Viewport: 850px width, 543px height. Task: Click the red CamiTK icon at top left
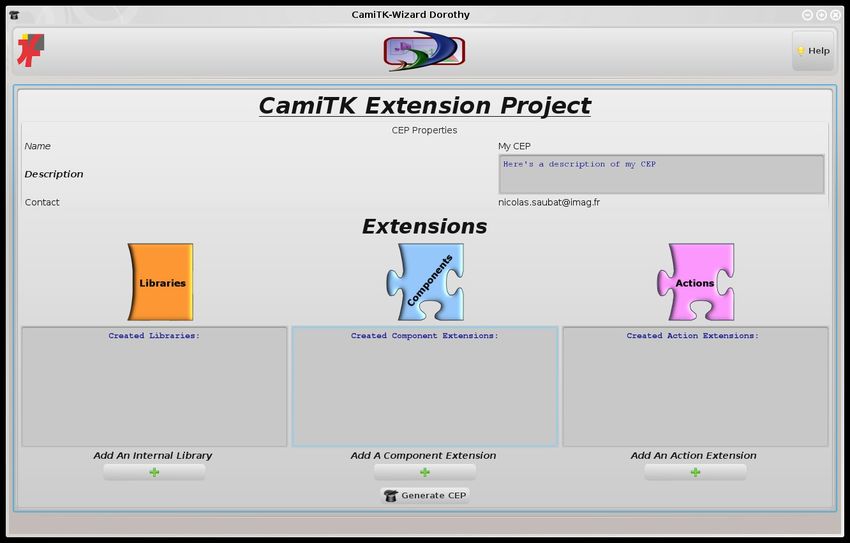pos(30,50)
